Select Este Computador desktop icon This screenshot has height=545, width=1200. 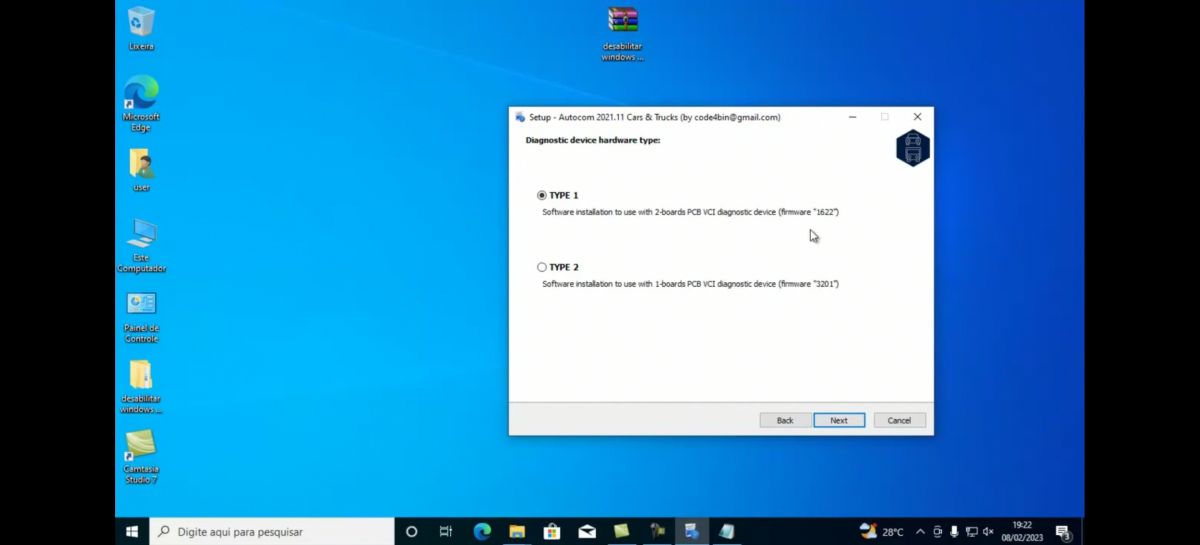[x=141, y=245]
